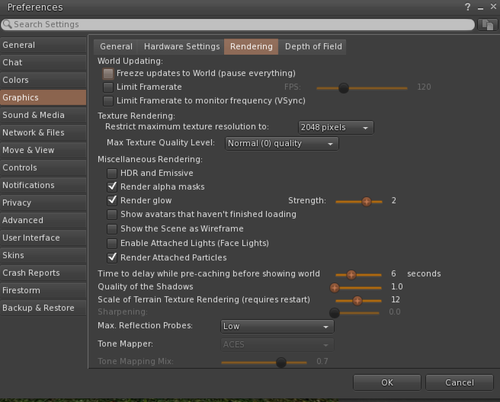Switch to the Hardware Settings tab

coord(182,47)
